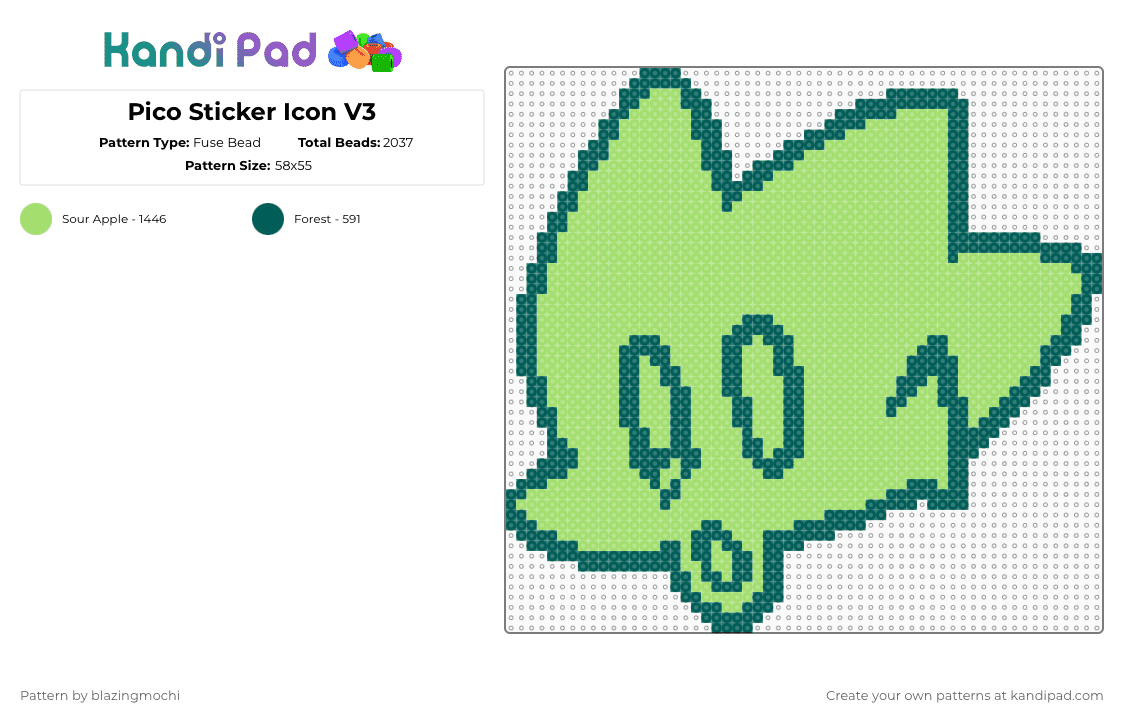The width and height of the screenshot is (1124, 720).
Task: Select the Forest color swatch
Action: pyautogui.click(x=268, y=219)
